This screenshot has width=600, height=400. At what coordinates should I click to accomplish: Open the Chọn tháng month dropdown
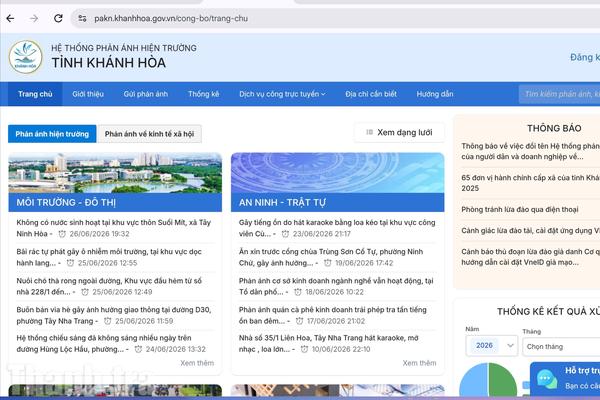(x=561, y=347)
